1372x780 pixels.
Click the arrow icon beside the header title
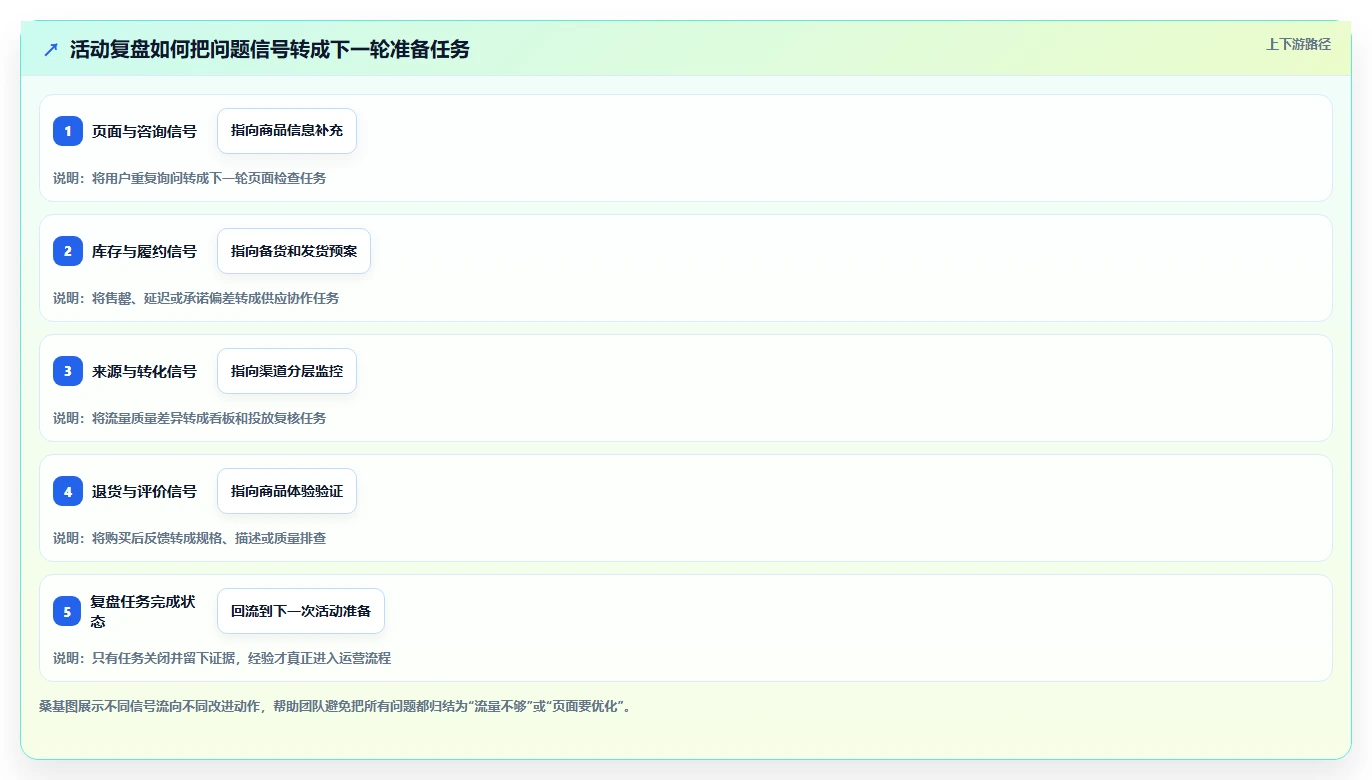[x=51, y=49]
